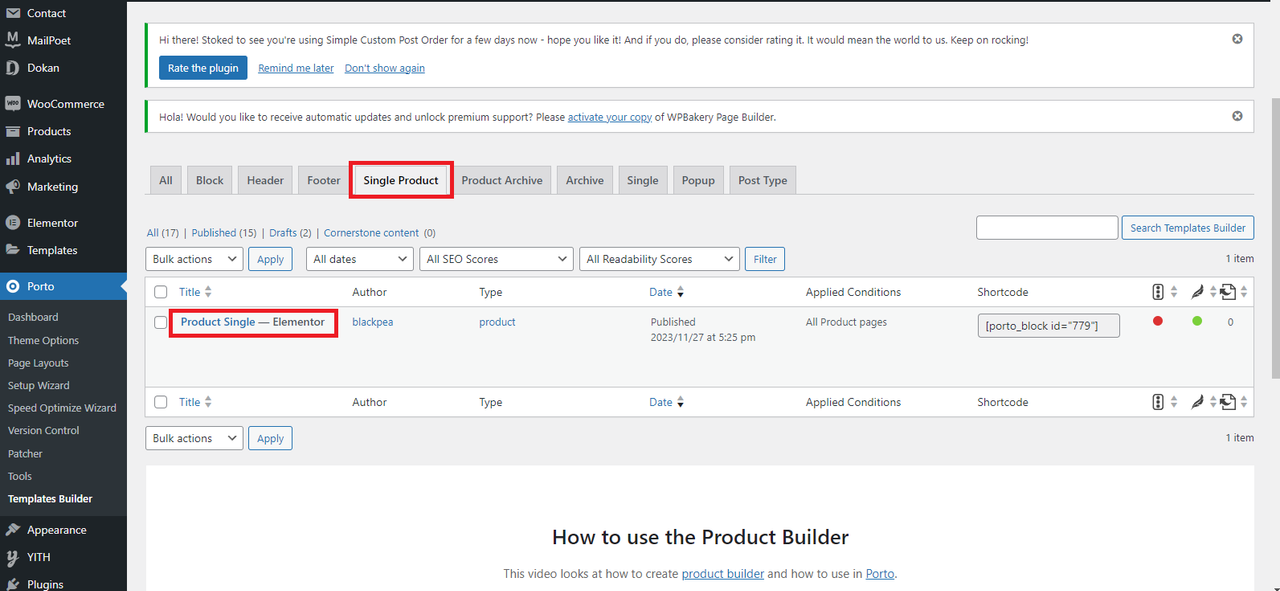Click Analytics bar chart icon

coord(13,159)
